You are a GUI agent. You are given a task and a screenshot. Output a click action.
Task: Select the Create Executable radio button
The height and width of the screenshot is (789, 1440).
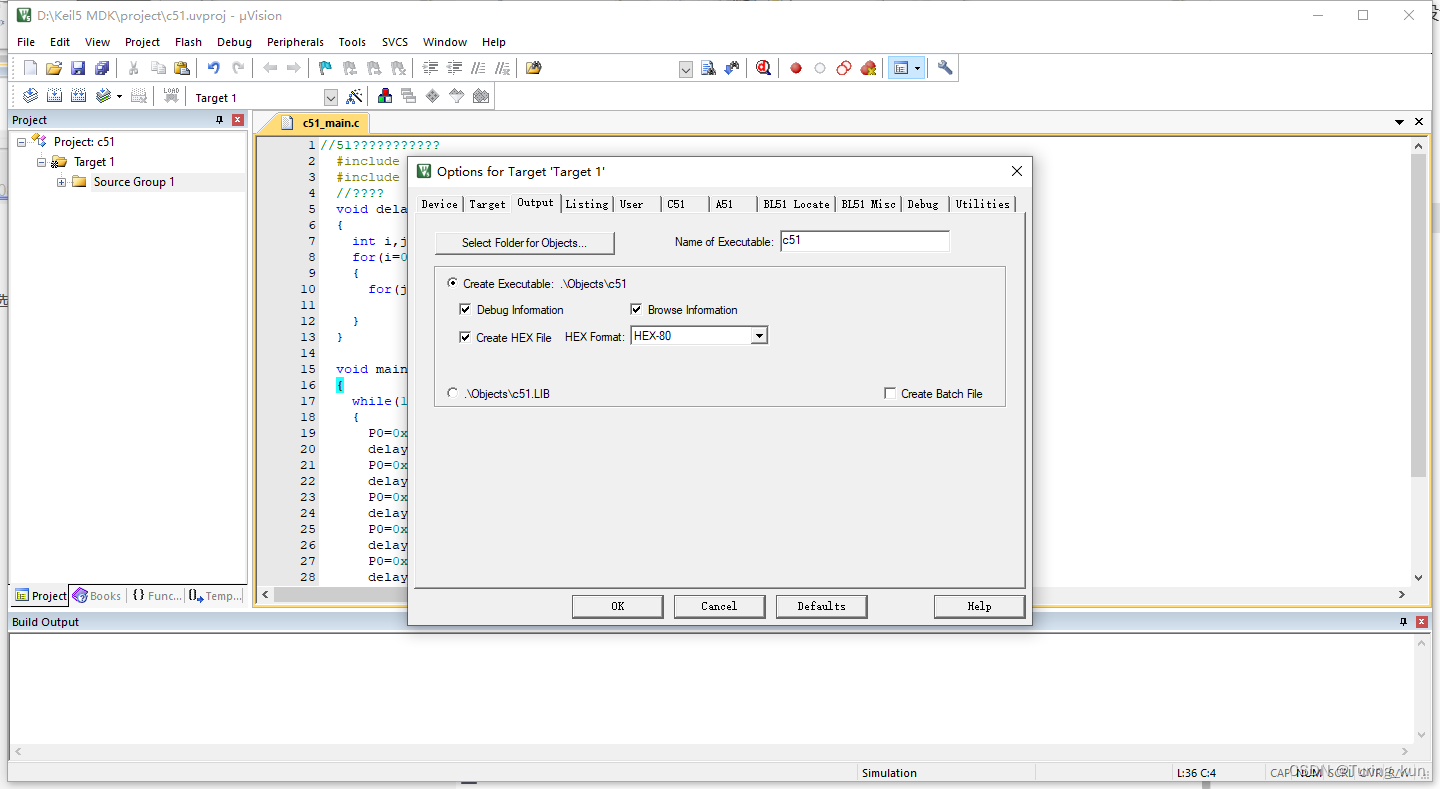coord(453,283)
